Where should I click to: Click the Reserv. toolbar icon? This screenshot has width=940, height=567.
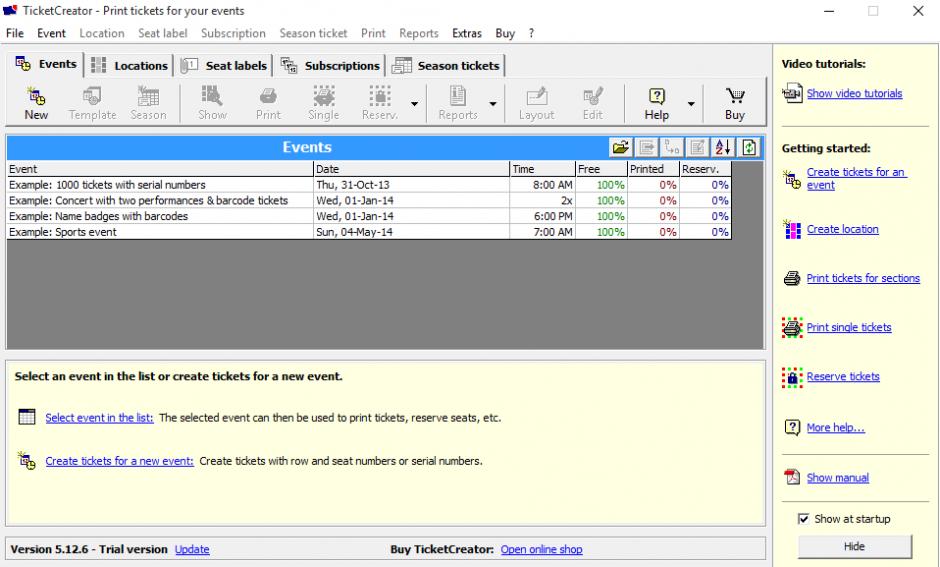click(380, 96)
